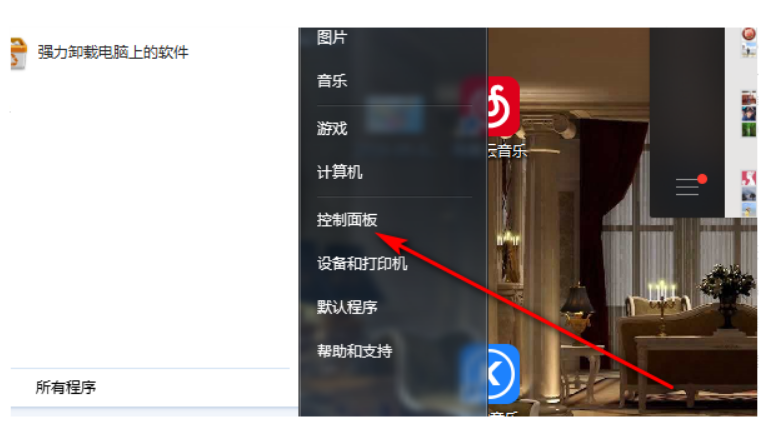
Task: Open 强力卸载电脑上的软件 entry
Action: click(x=113, y=52)
